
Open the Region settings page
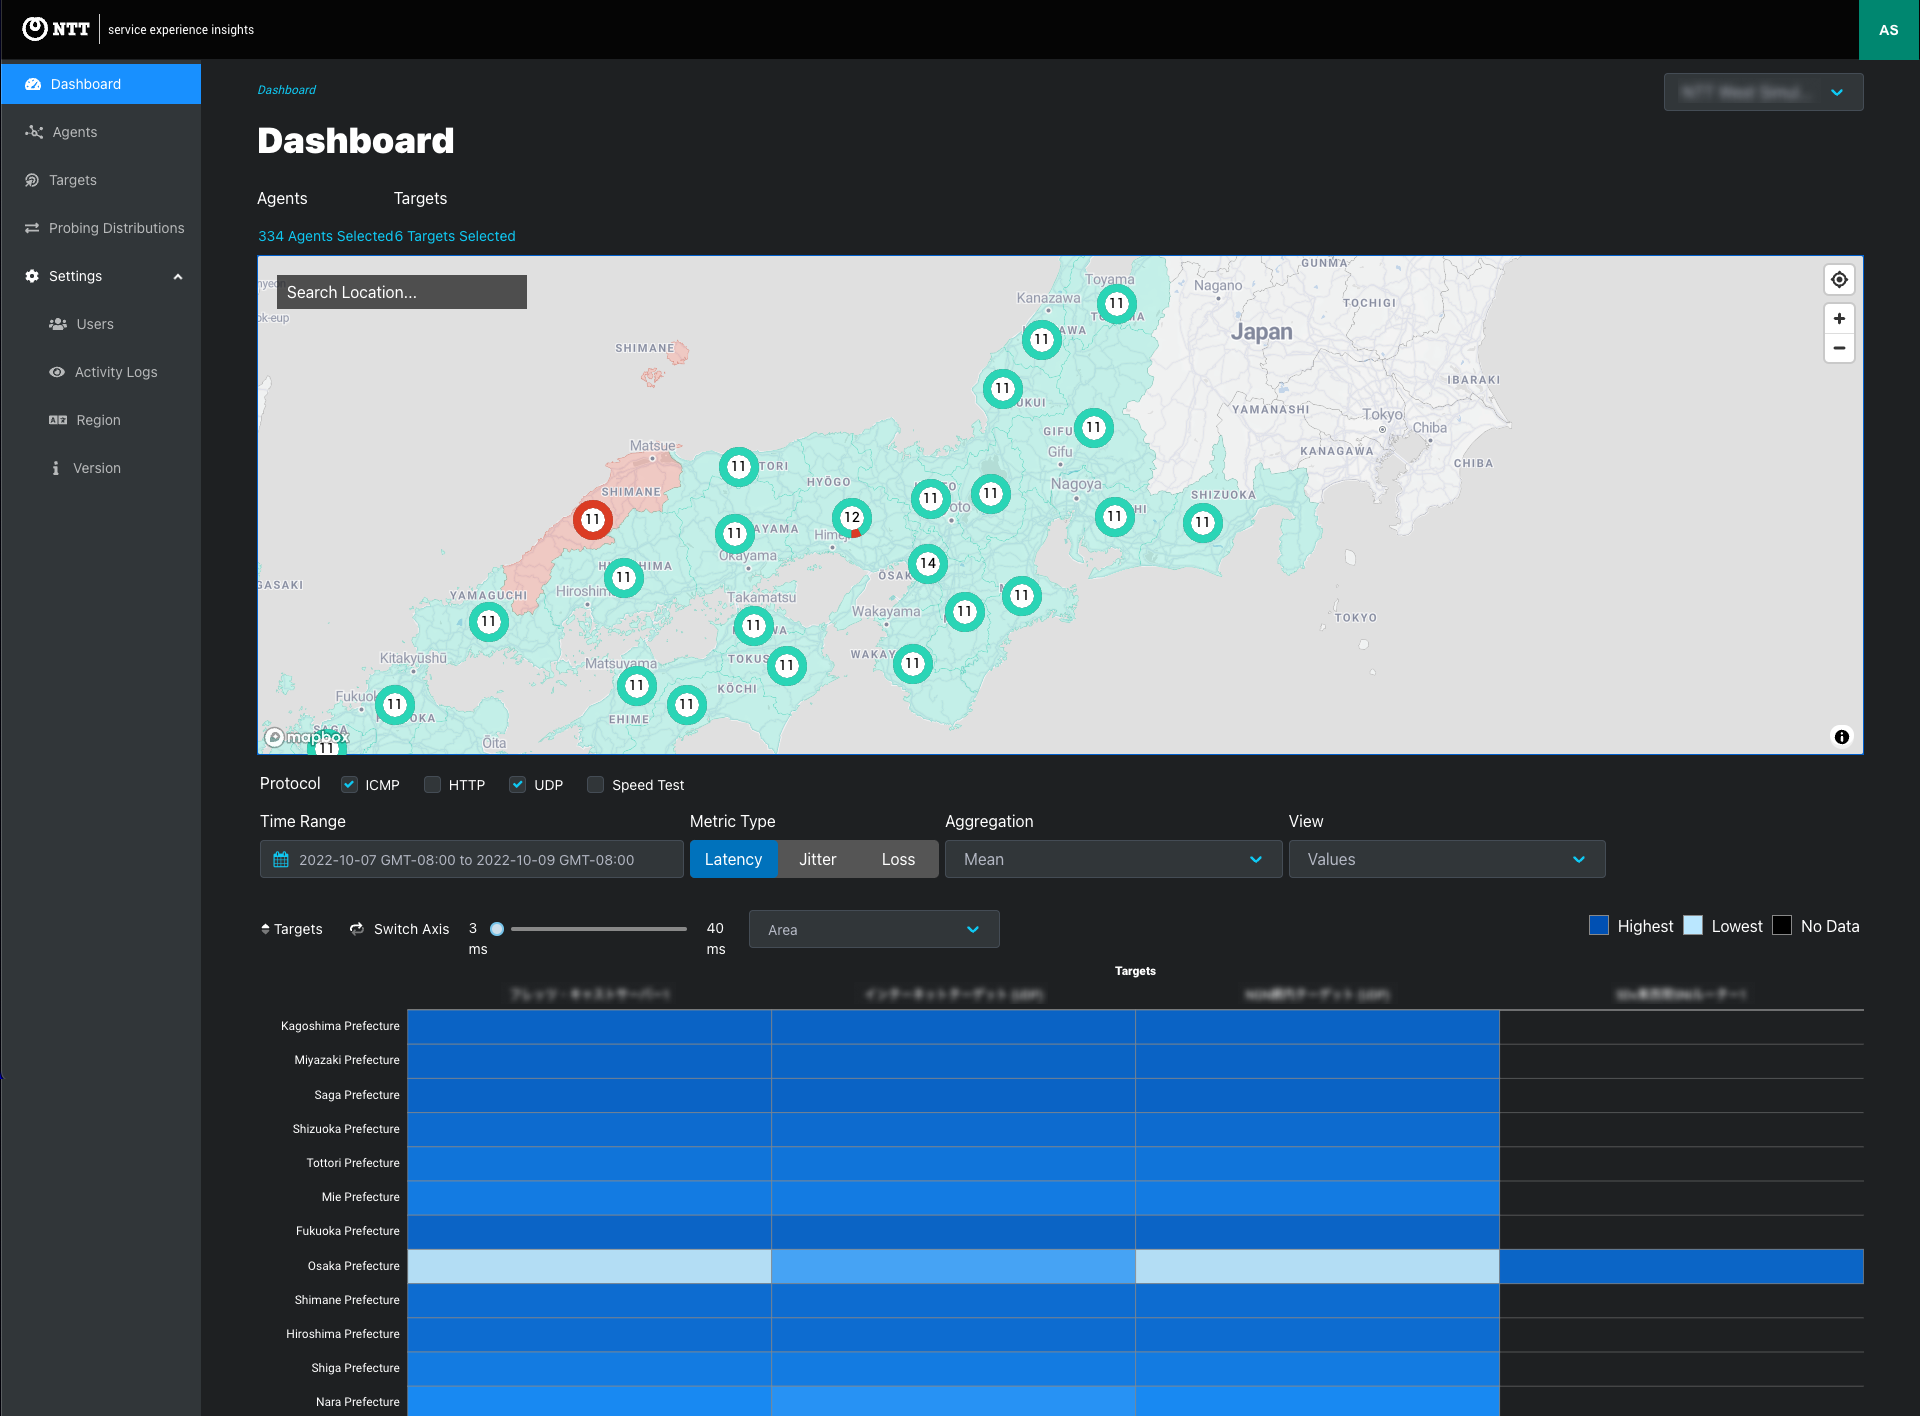tap(100, 420)
